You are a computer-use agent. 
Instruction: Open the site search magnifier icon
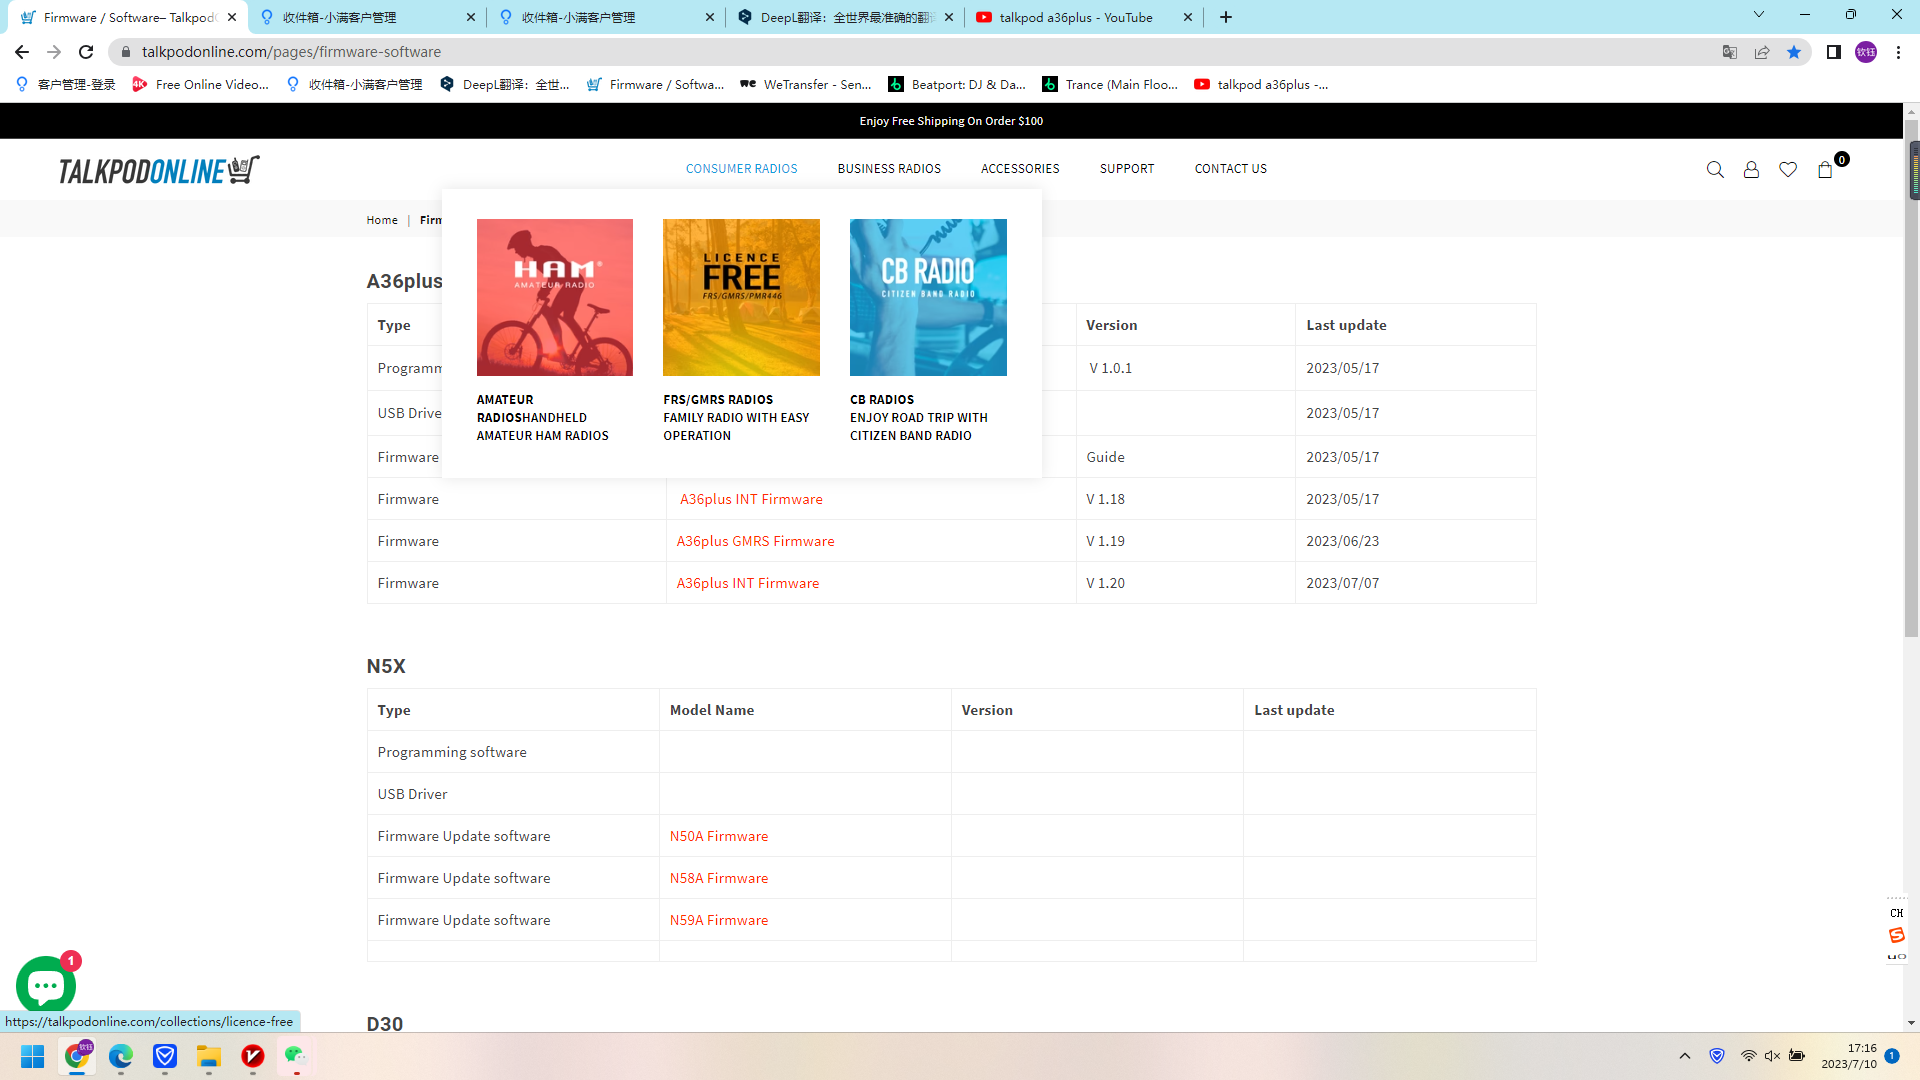(x=1715, y=170)
